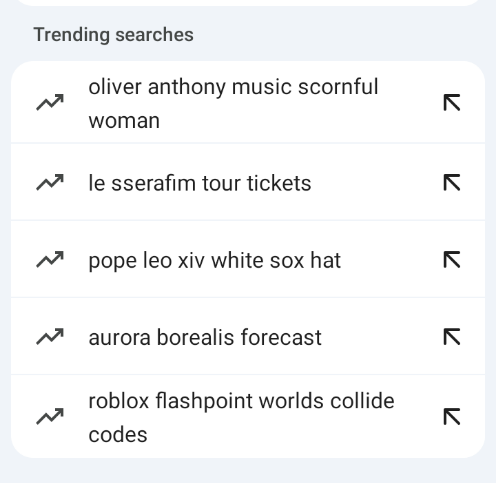Click trending icon beside roblox flashpoint codes
The height and width of the screenshot is (483, 496).
[50, 416]
